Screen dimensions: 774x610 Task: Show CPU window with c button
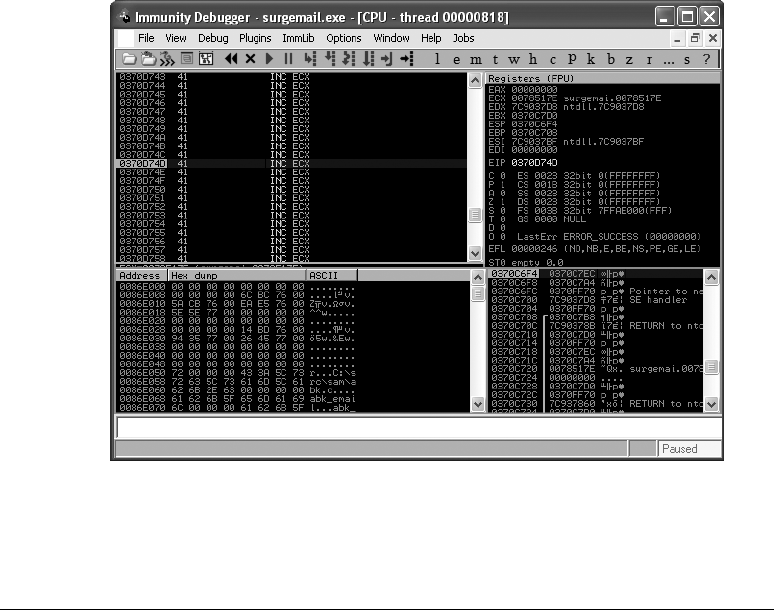pyautogui.click(x=553, y=59)
